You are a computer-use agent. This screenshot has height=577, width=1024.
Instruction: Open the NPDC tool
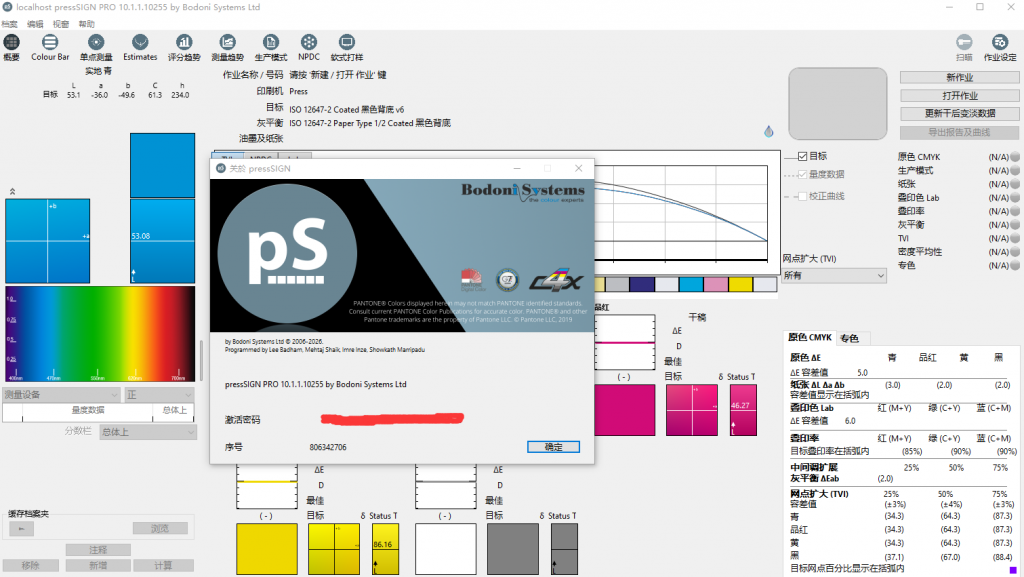[x=309, y=43]
